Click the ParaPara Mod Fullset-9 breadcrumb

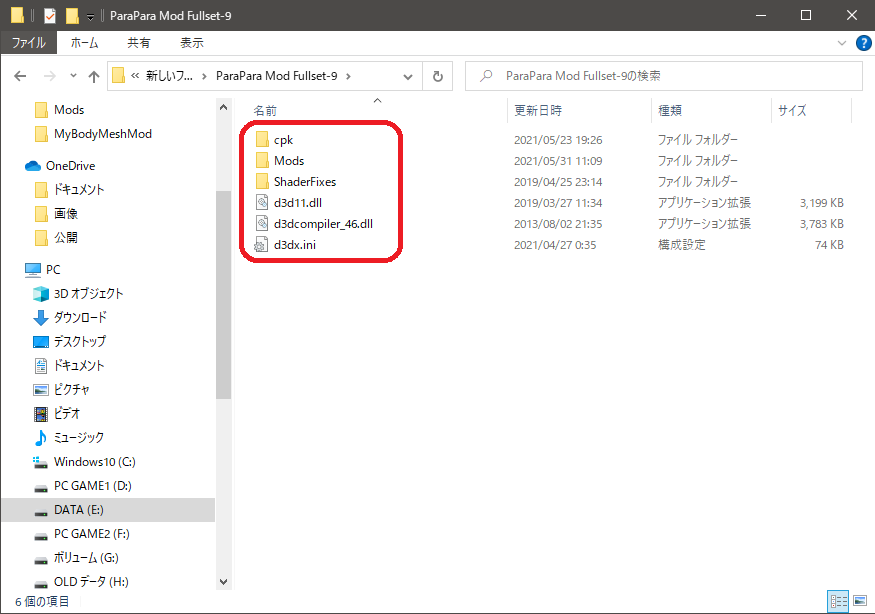[x=276, y=76]
